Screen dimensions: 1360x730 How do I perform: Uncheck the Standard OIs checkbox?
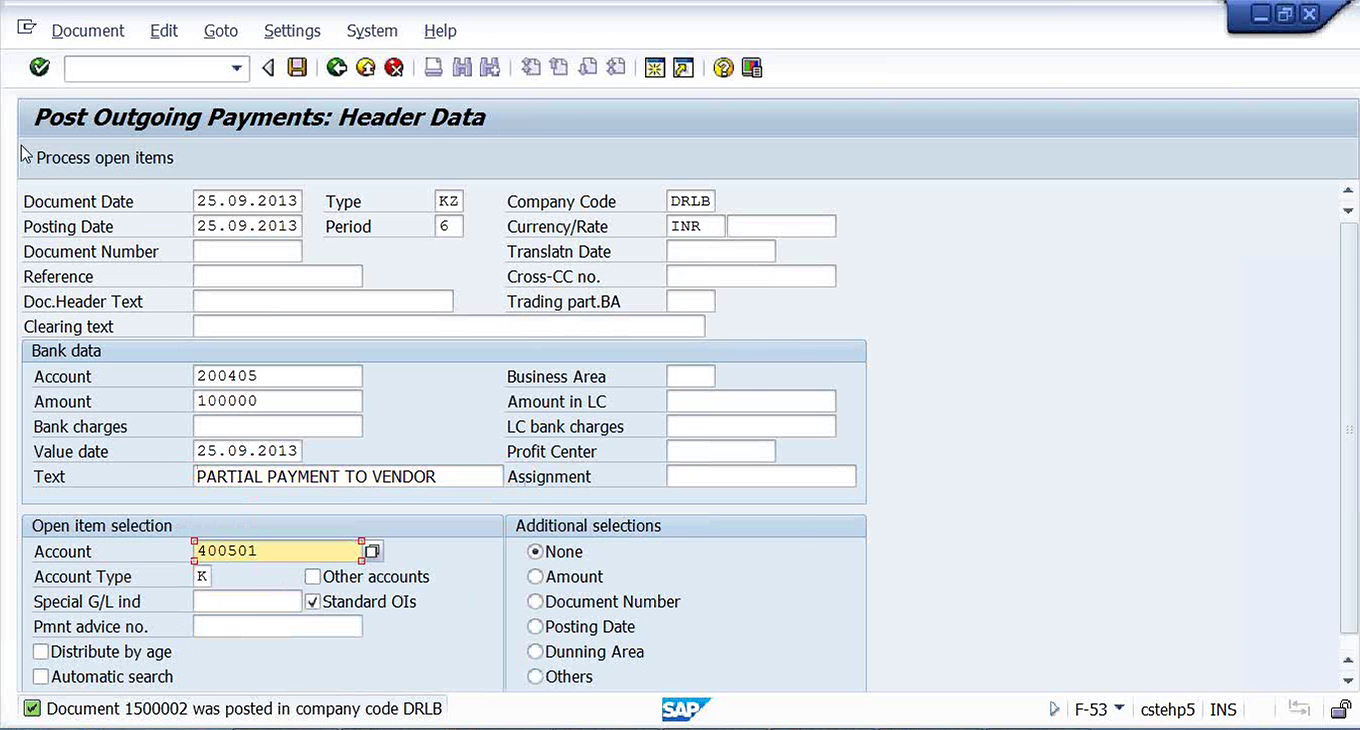(x=313, y=602)
